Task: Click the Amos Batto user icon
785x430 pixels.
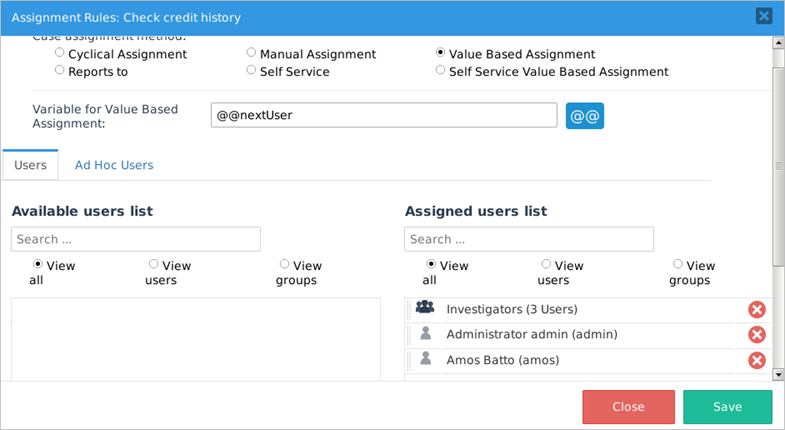Action: click(x=425, y=359)
